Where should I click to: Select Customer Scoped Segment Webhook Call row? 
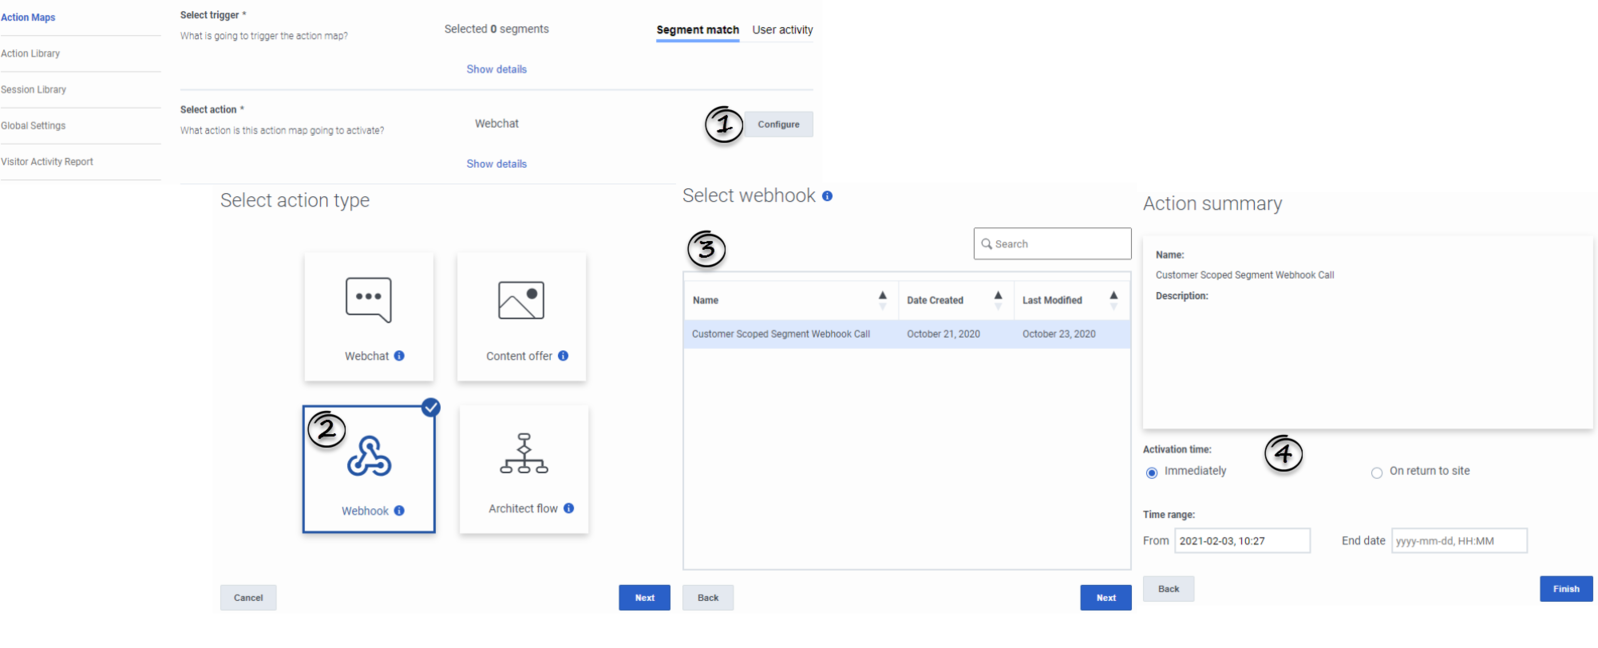click(x=907, y=334)
